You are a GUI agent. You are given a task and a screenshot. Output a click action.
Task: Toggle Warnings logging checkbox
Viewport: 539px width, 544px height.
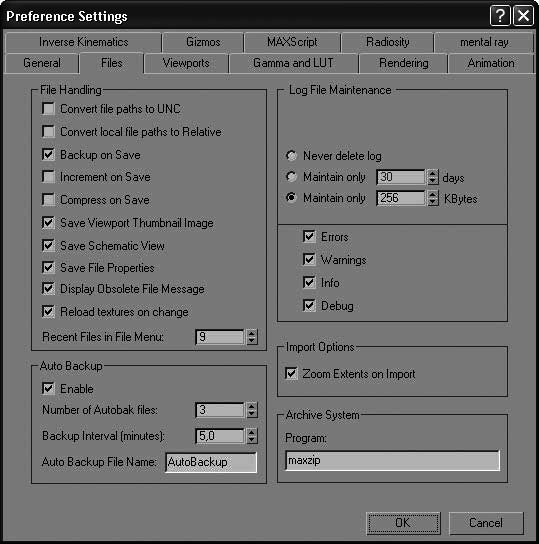click(309, 260)
